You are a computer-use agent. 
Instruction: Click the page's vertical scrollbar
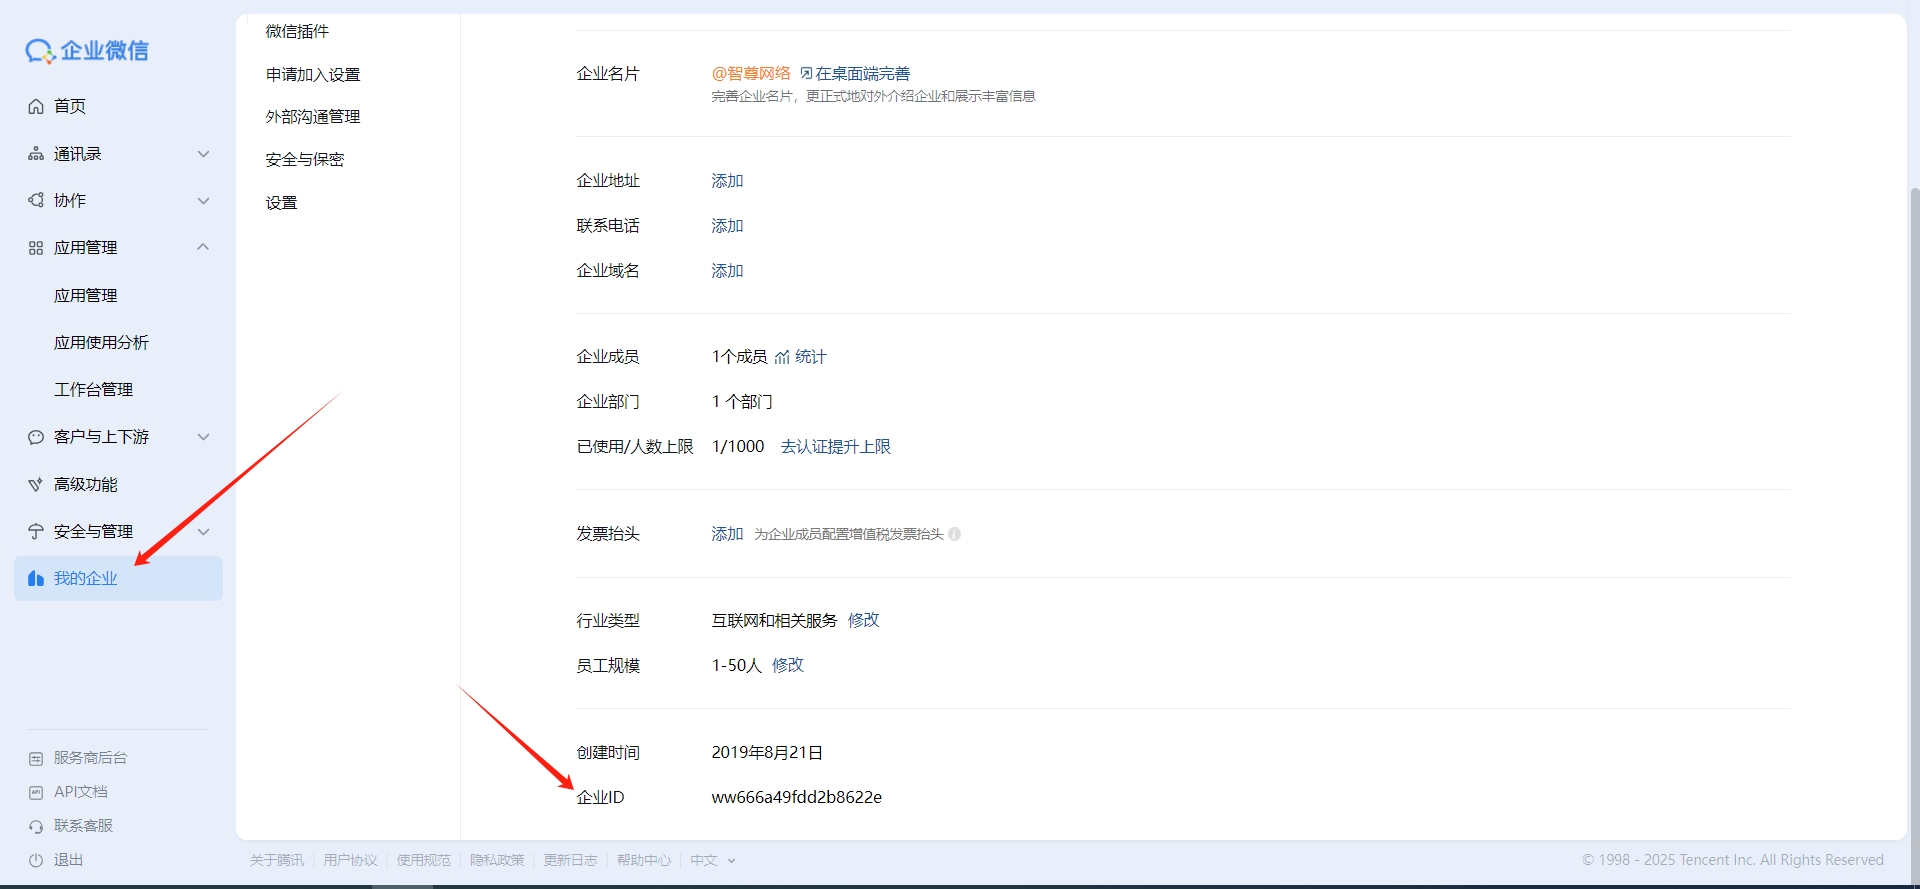[1914, 500]
